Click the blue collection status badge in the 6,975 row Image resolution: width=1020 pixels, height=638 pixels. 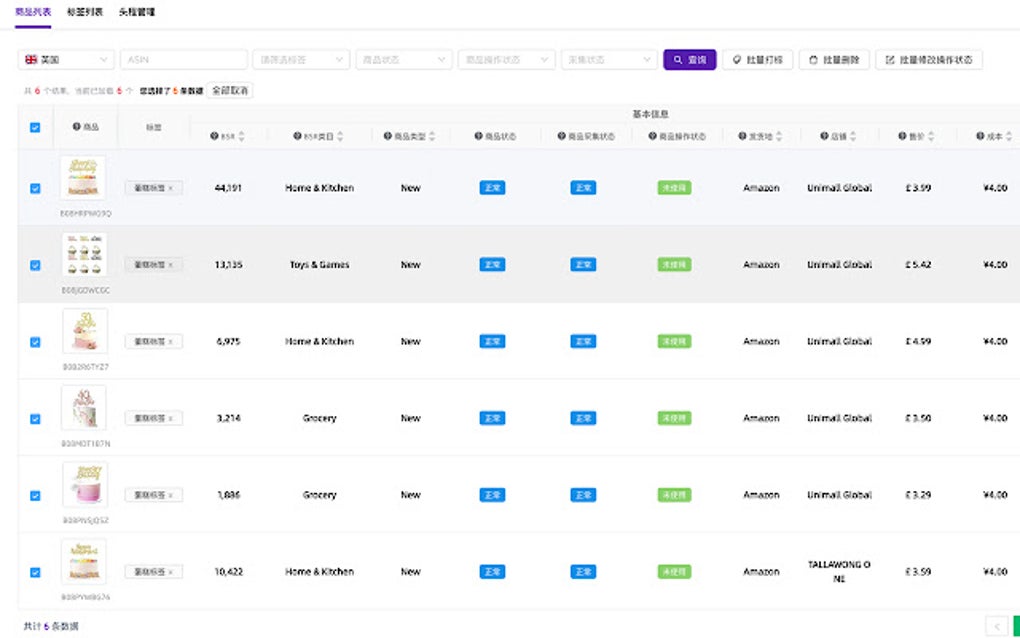[x=583, y=341]
